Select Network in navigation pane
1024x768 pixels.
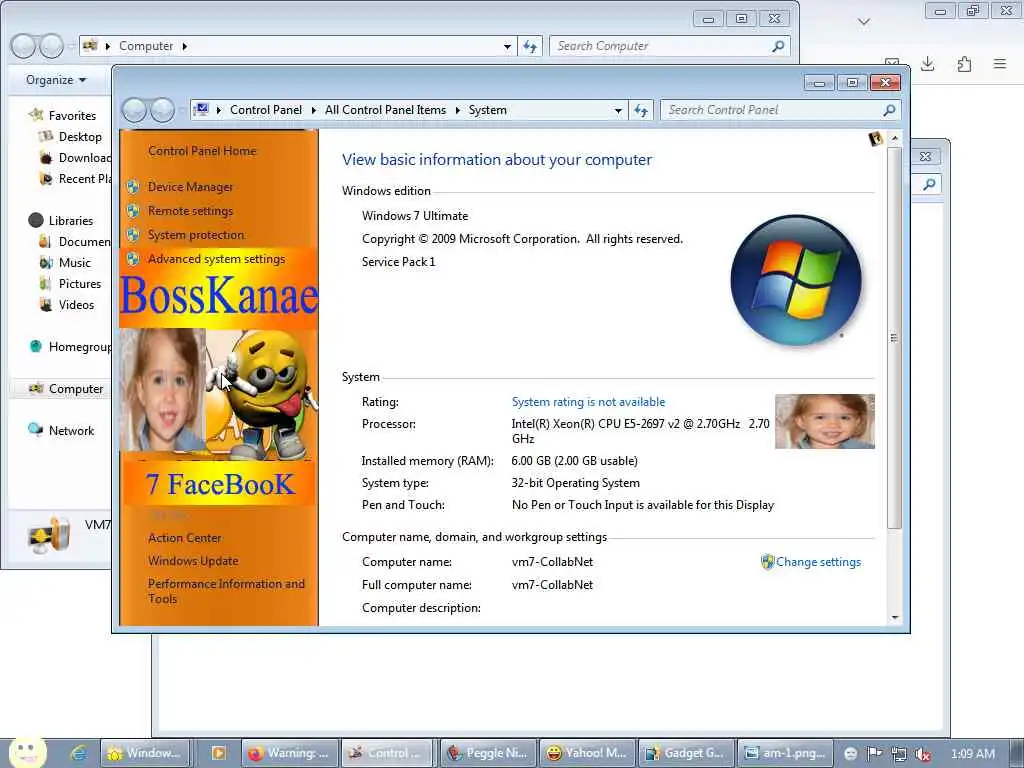[x=71, y=430]
